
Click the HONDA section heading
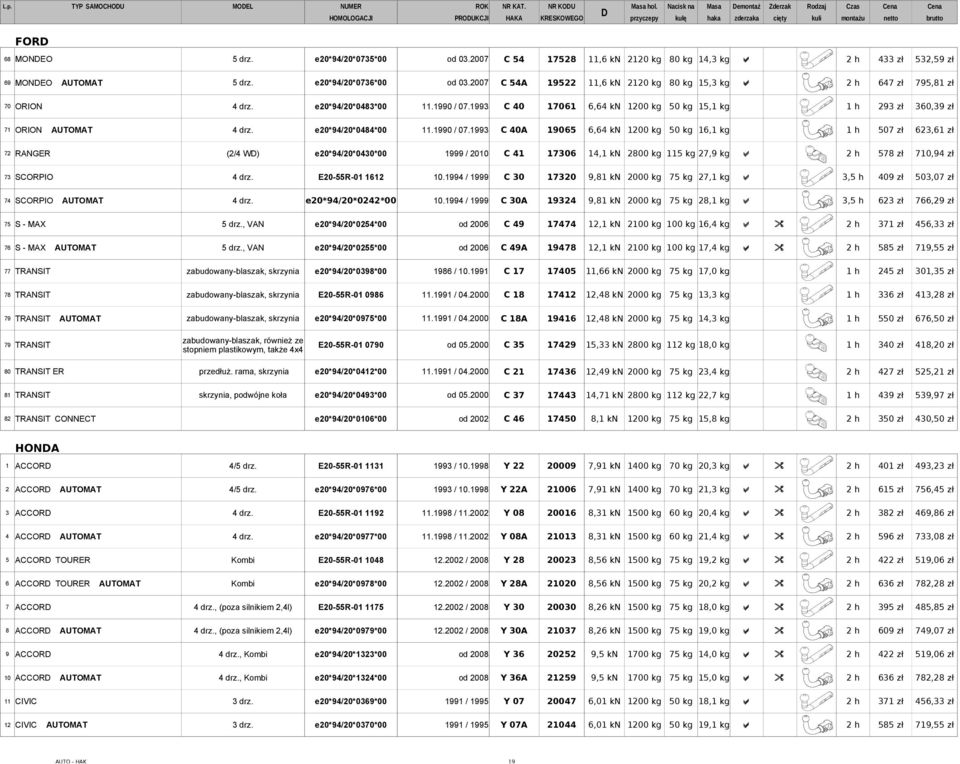[37, 448]
